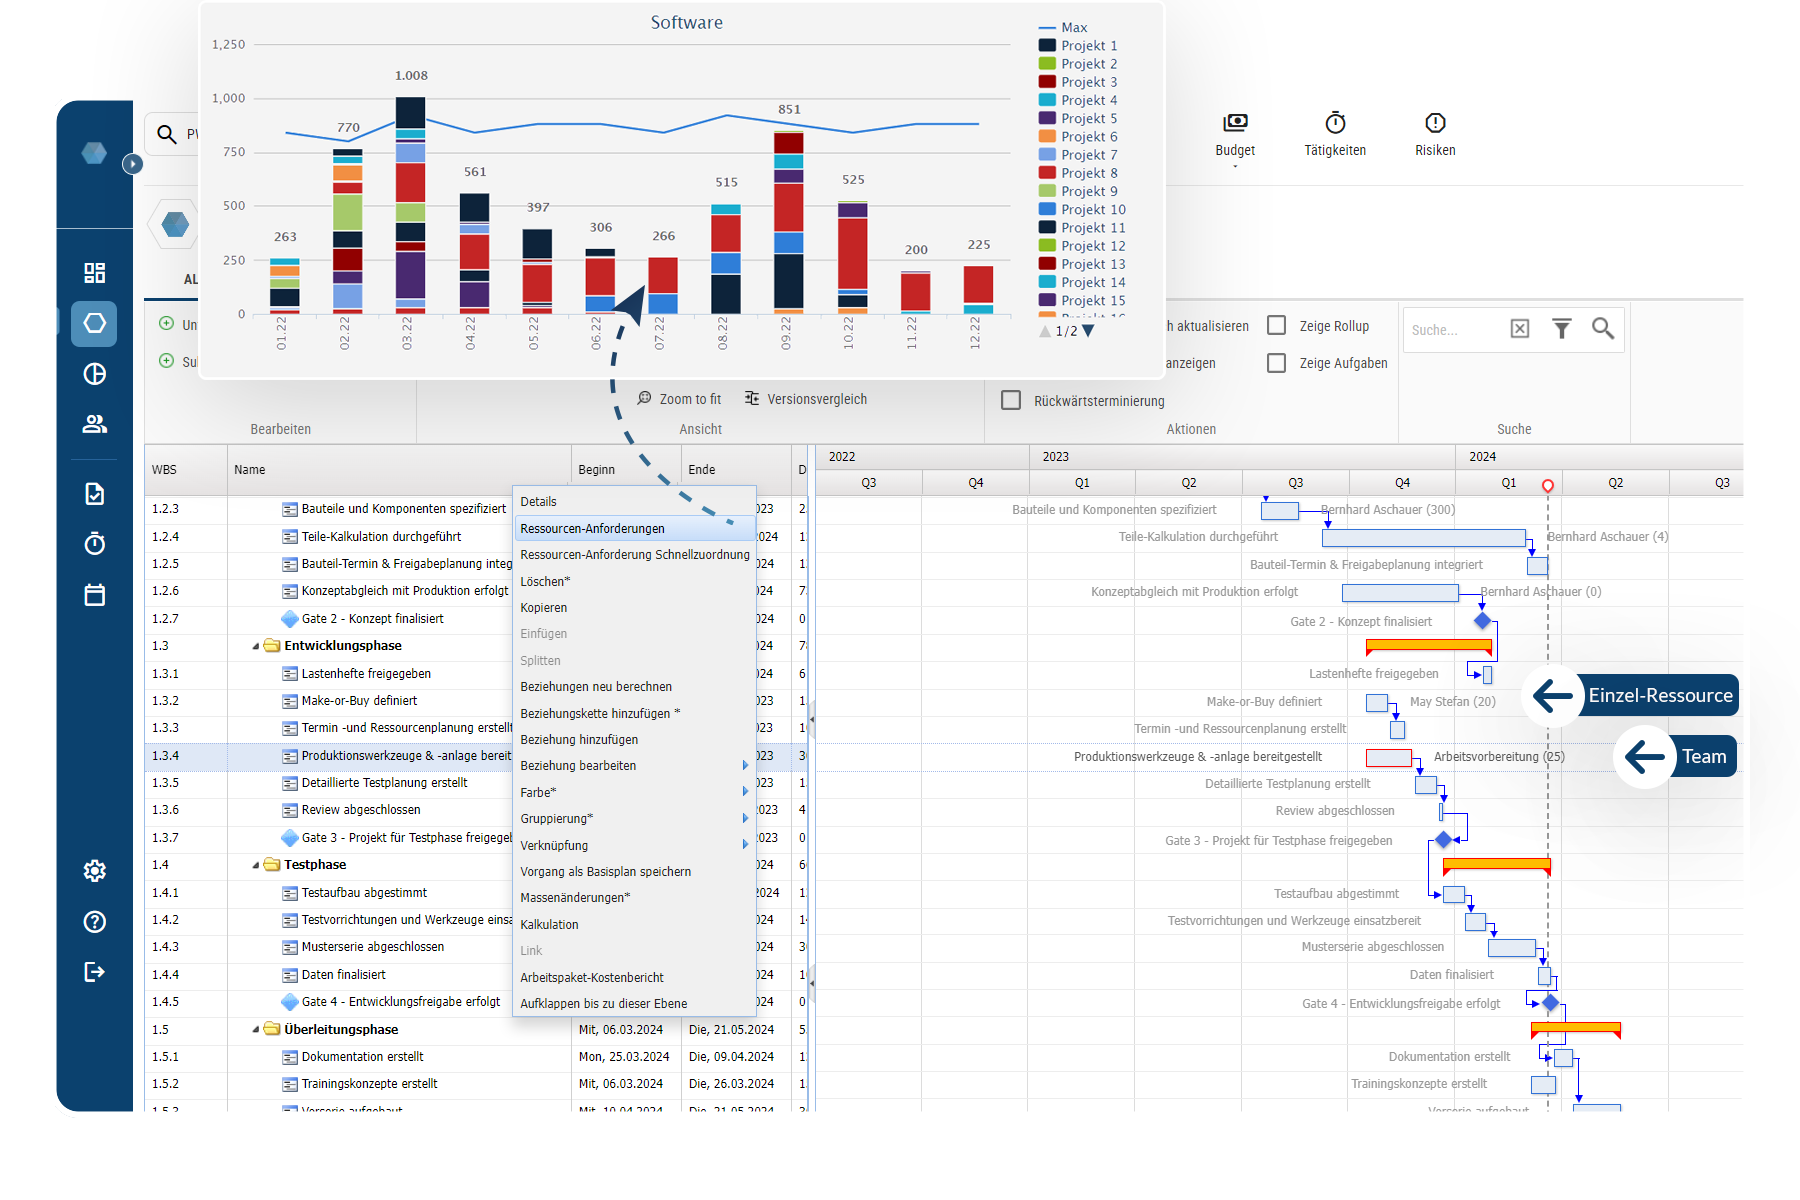The image size is (1800, 1200).
Task: Toggle the Rückwärtsterminierung checkbox
Action: point(1011,400)
